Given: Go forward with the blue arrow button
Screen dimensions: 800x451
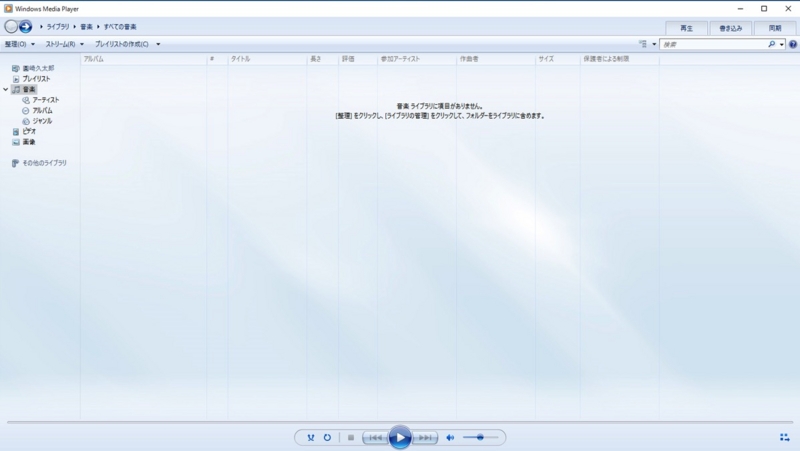Looking at the screenshot, I should (x=26, y=27).
